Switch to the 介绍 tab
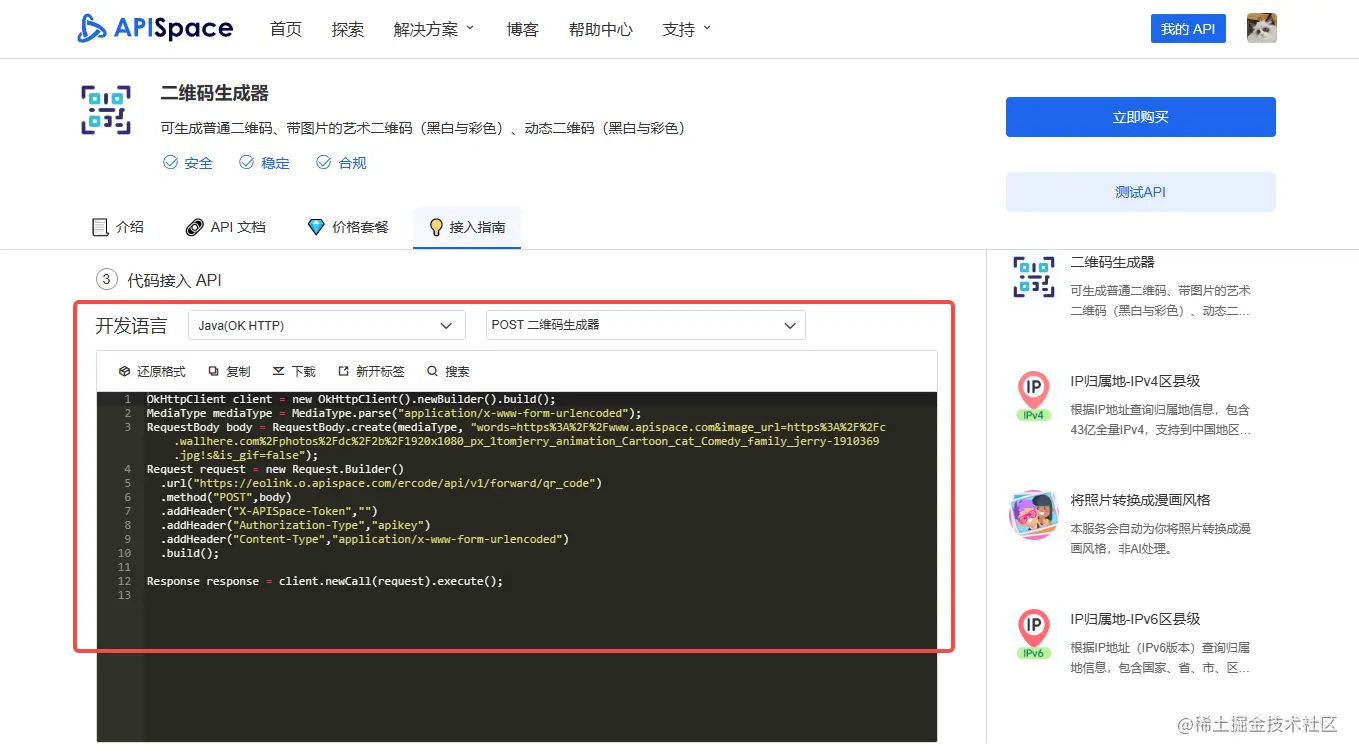Viewport: 1359px width, 756px height. (x=118, y=227)
